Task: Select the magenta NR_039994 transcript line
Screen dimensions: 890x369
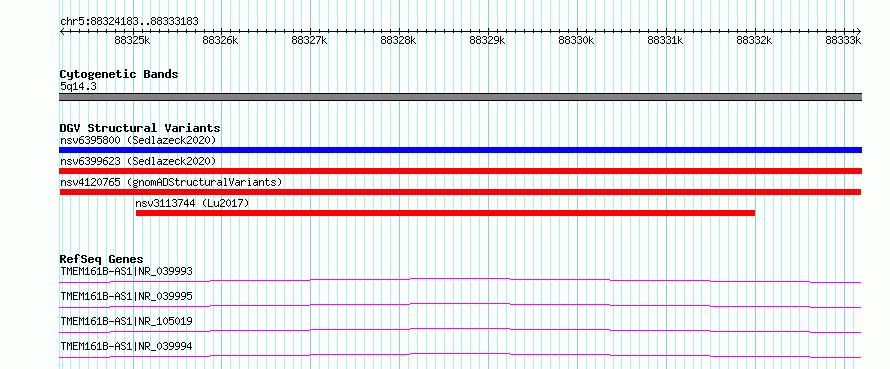Action: [x=460, y=355]
